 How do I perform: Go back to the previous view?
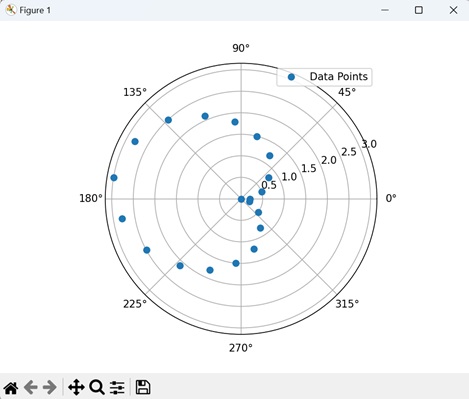(31, 388)
